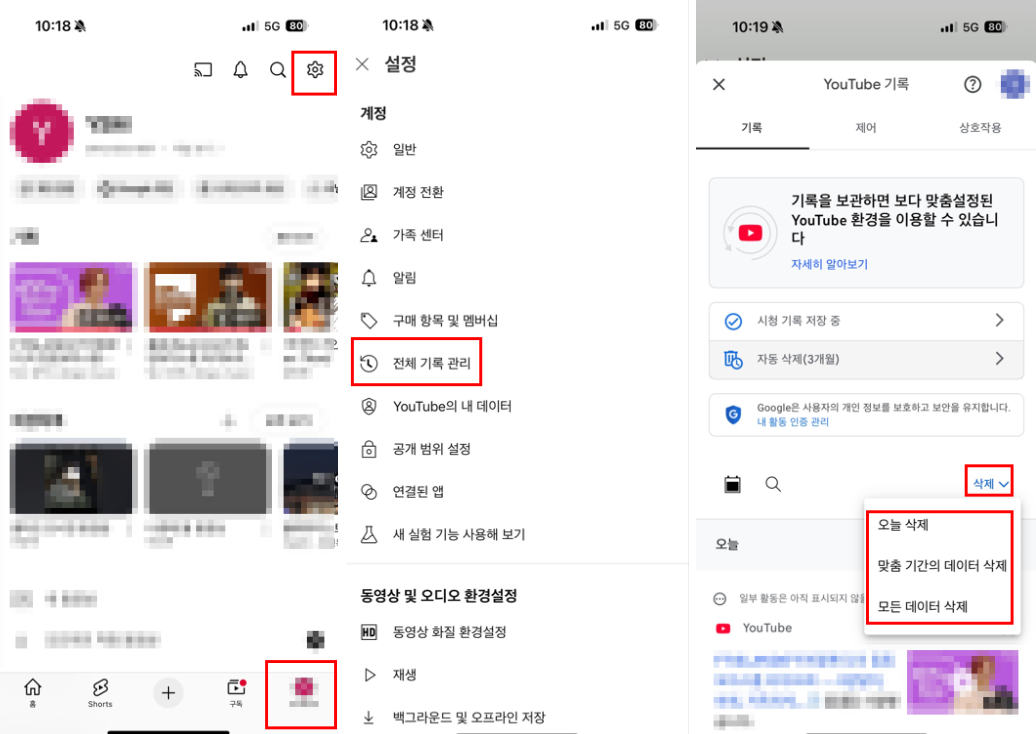The image size is (1036, 734).
Task: Expand 자동 삭제(3개월) option
Action: (x=865, y=359)
